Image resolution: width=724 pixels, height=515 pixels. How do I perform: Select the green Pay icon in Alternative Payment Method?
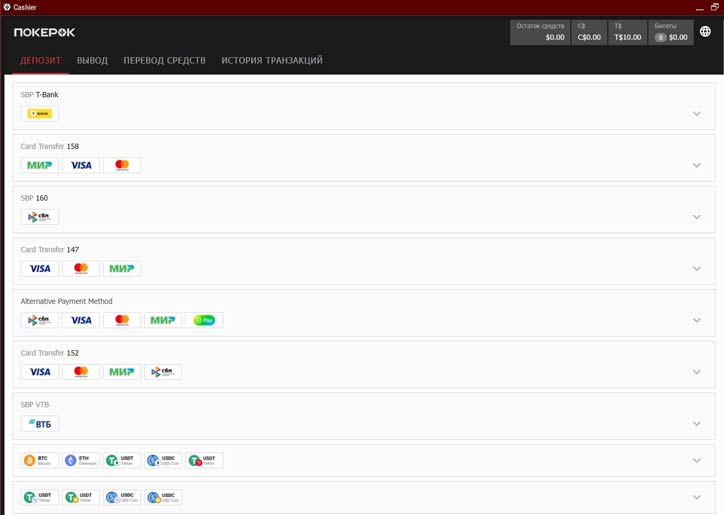pyautogui.click(x=204, y=321)
